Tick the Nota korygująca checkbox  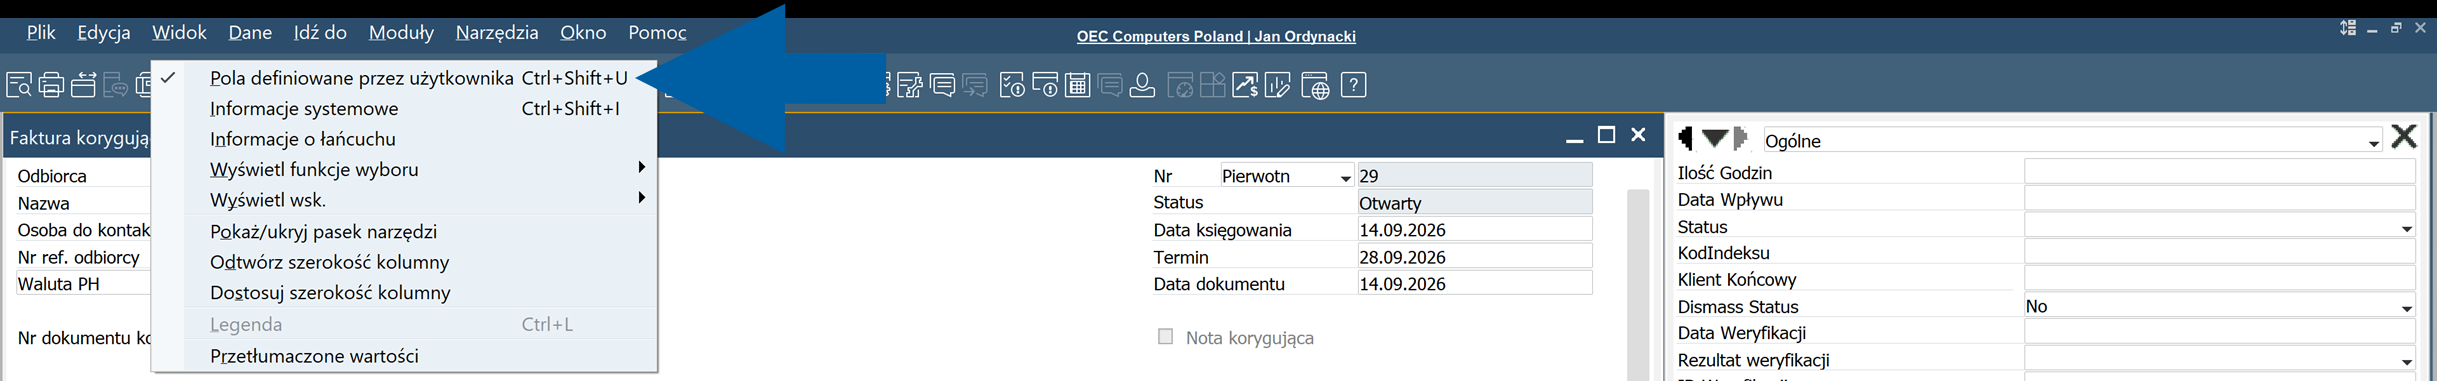[1165, 336]
